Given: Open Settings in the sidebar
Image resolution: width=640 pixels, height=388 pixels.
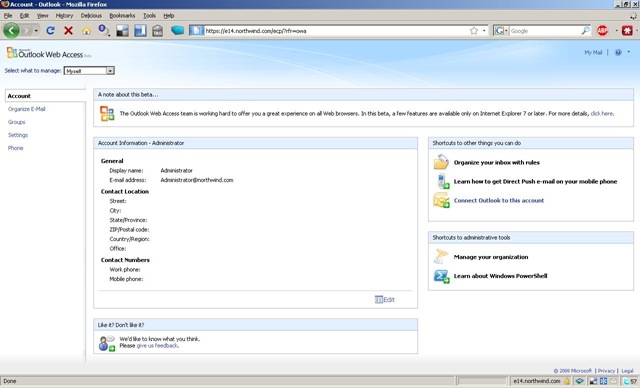Looking at the screenshot, I should coord(18,135).
